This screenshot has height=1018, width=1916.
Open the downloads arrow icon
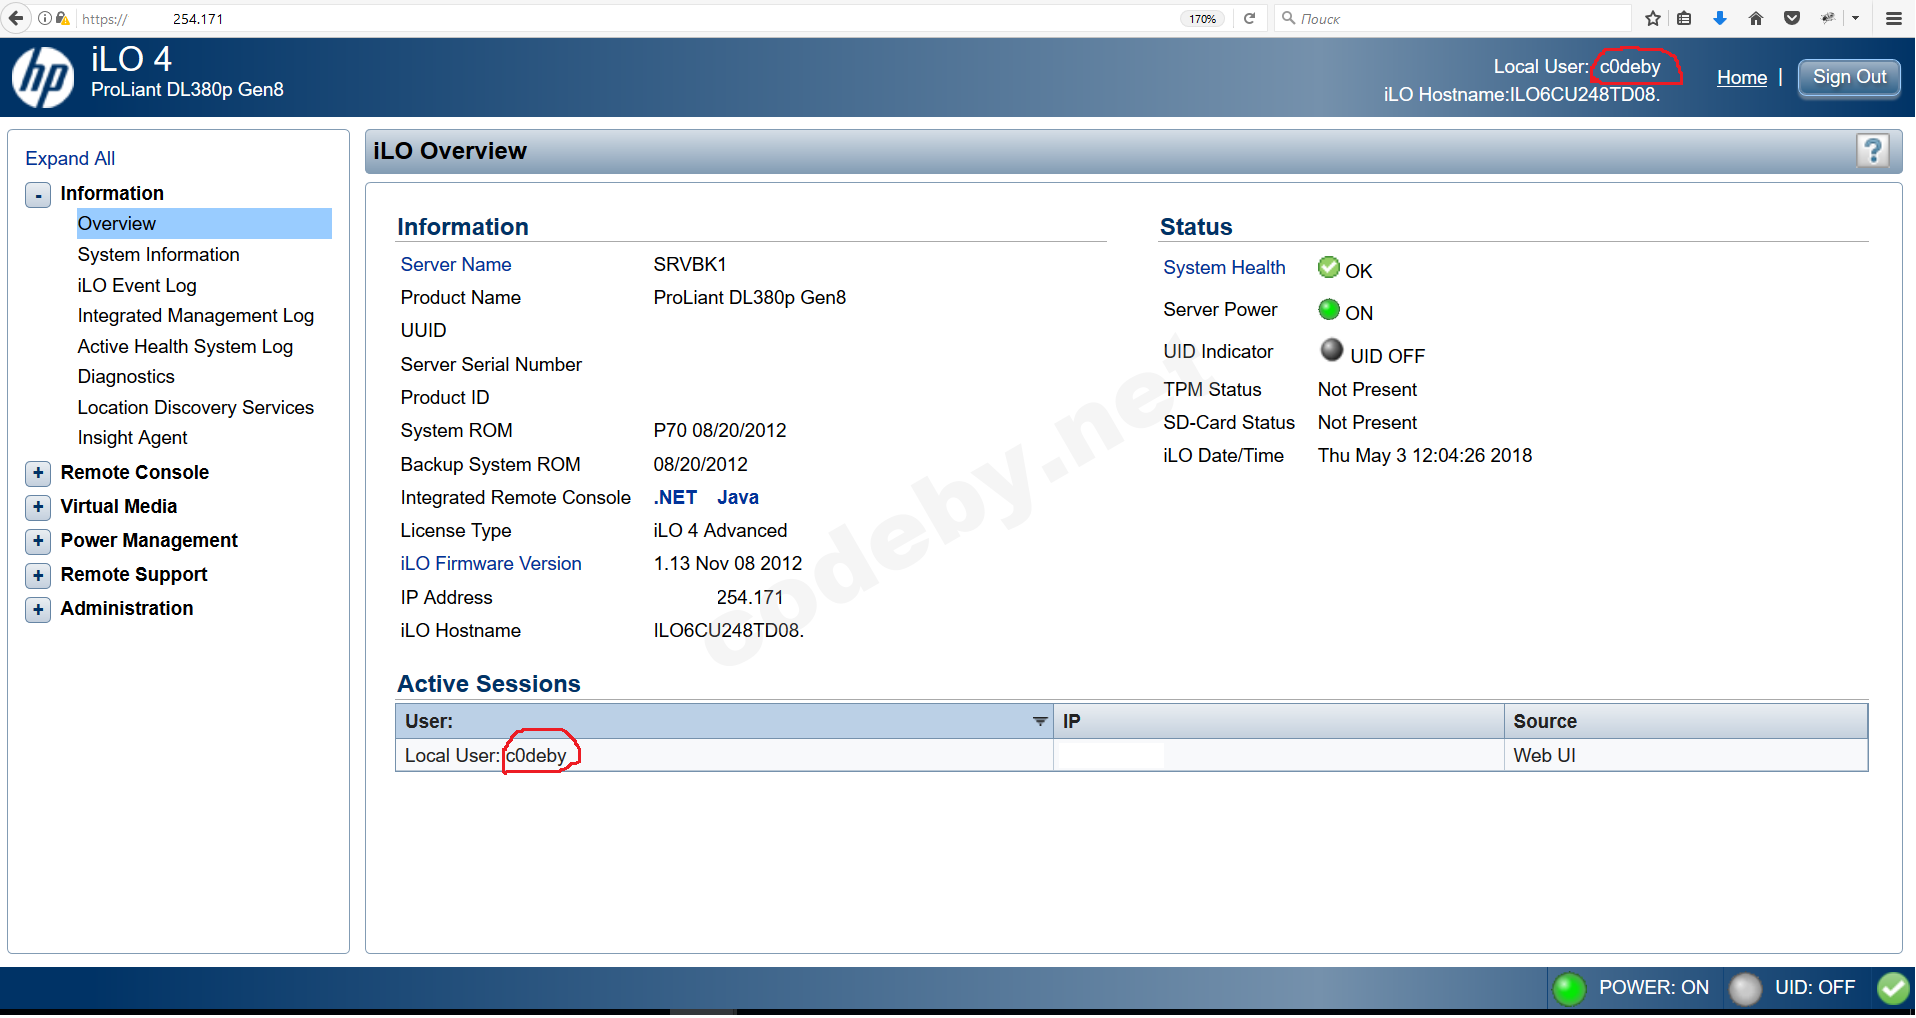[1720, 18]
